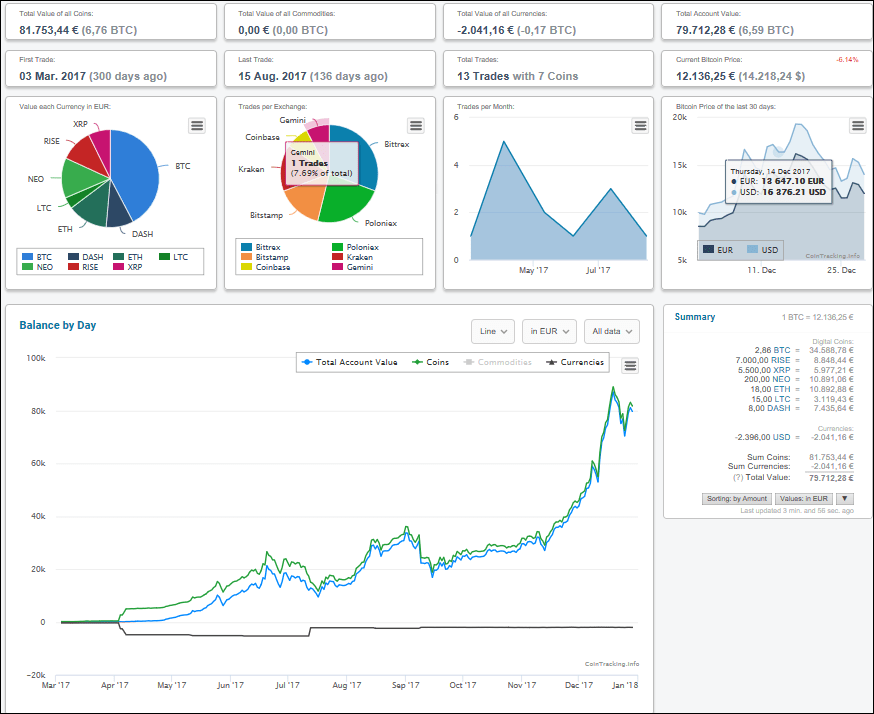Click Values: in EUR button

point(803,499)
